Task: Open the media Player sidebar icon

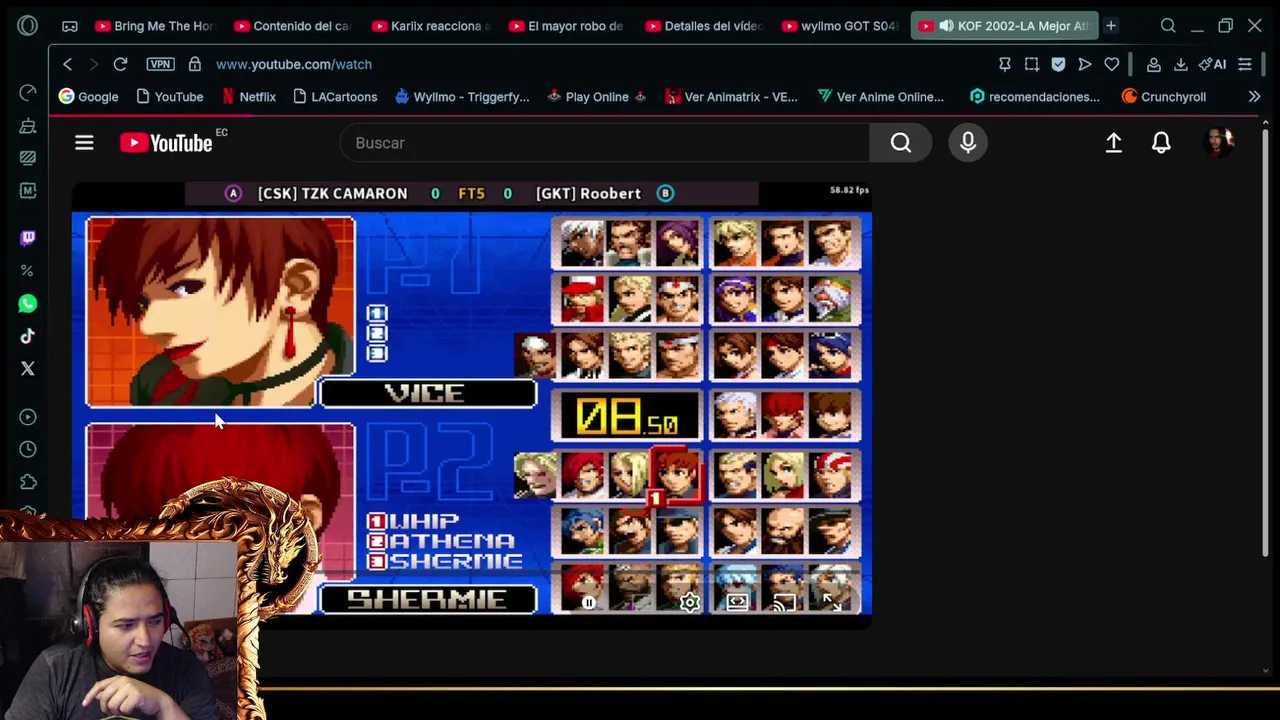Action: 28,417
